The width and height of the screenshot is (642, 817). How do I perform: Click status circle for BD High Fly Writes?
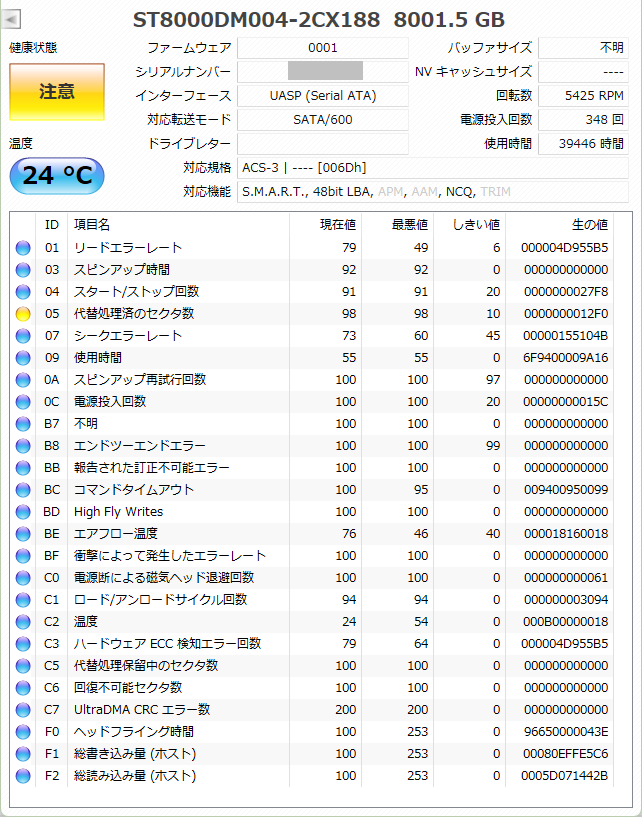[23, 512]
